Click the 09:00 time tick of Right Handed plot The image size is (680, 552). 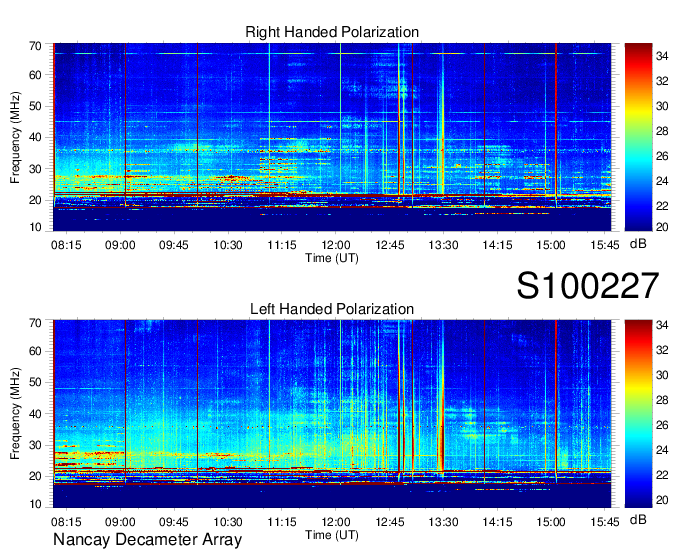[120, 245]
